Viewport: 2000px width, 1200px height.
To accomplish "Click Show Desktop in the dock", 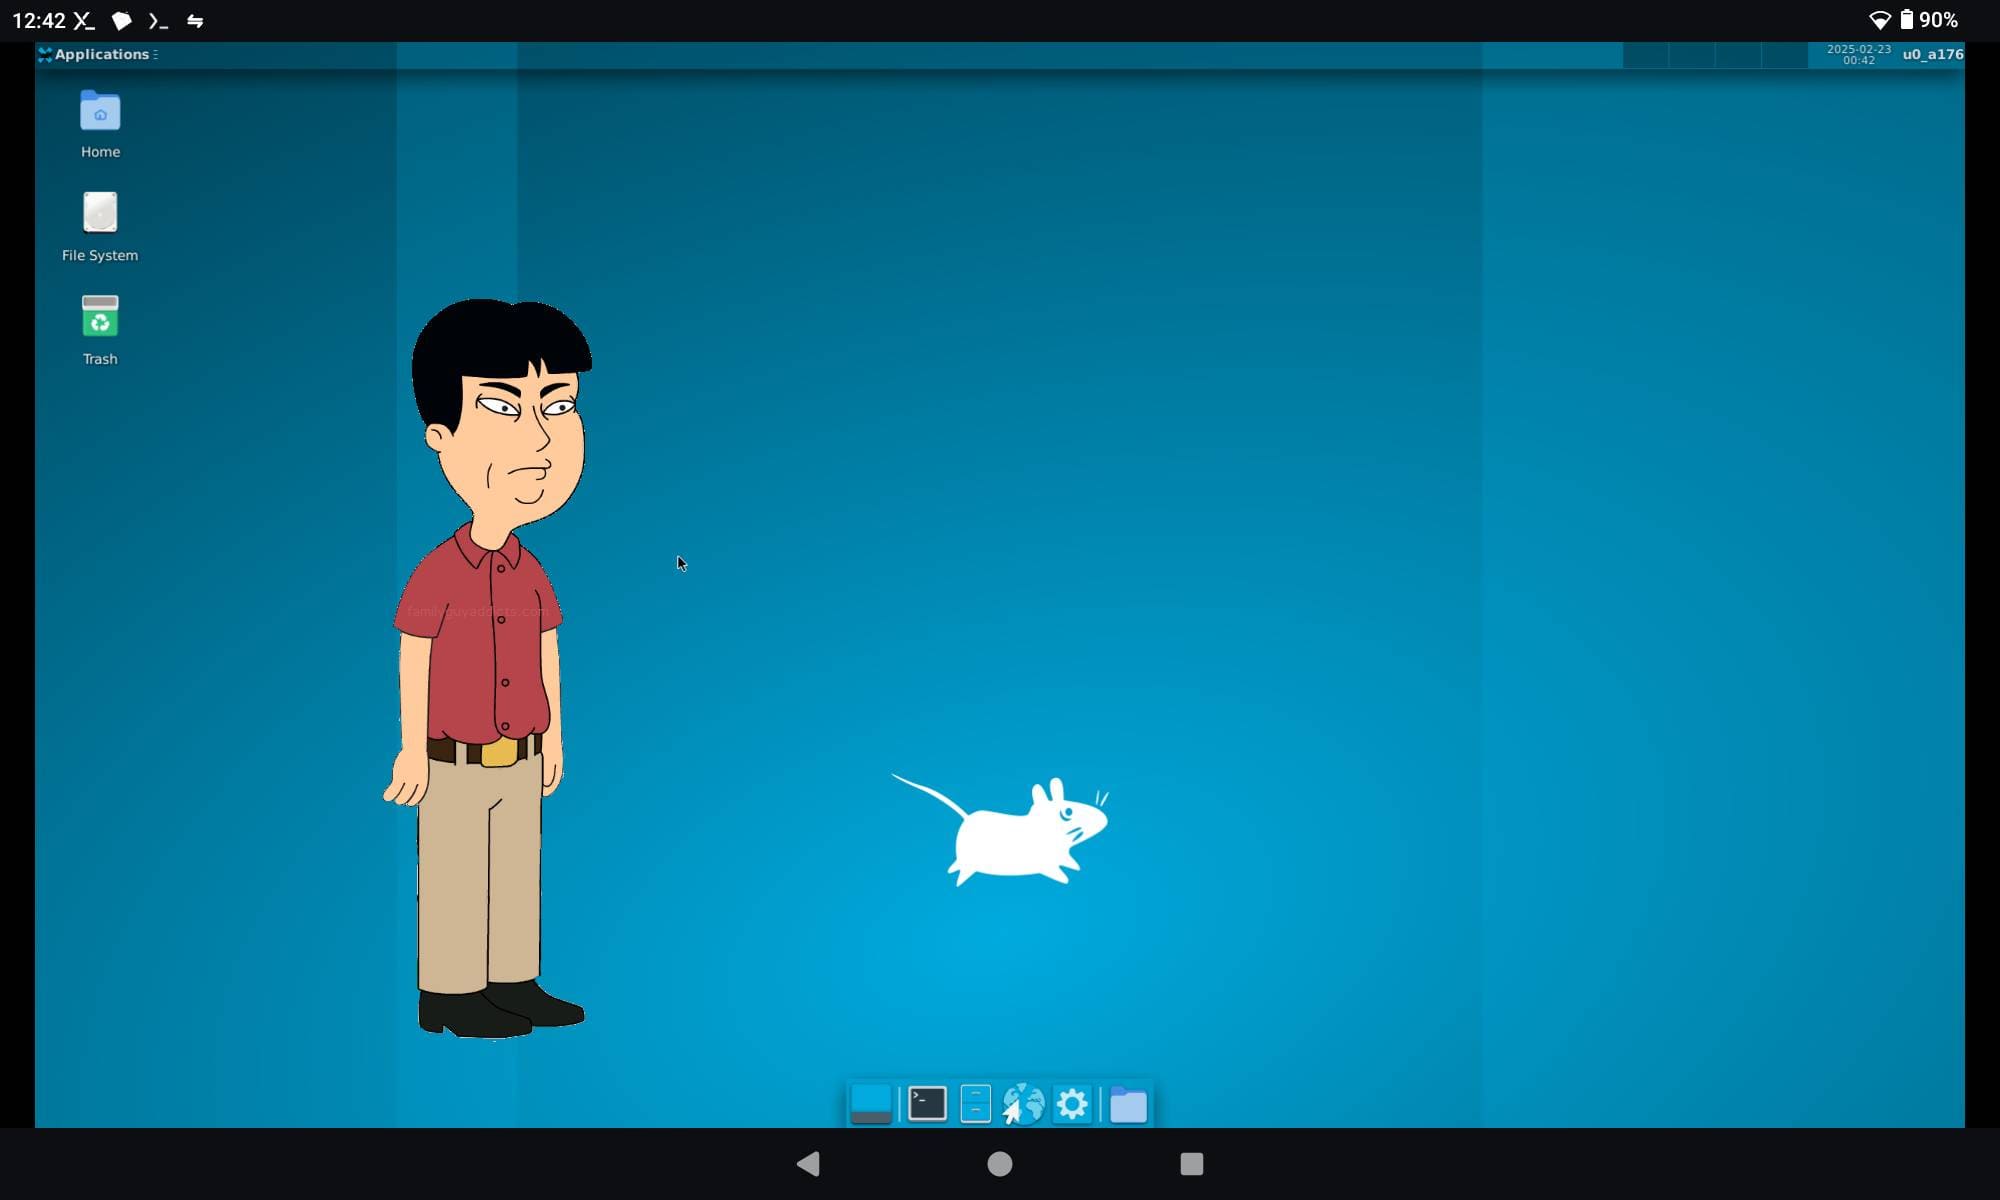I will click(871, 1104).
